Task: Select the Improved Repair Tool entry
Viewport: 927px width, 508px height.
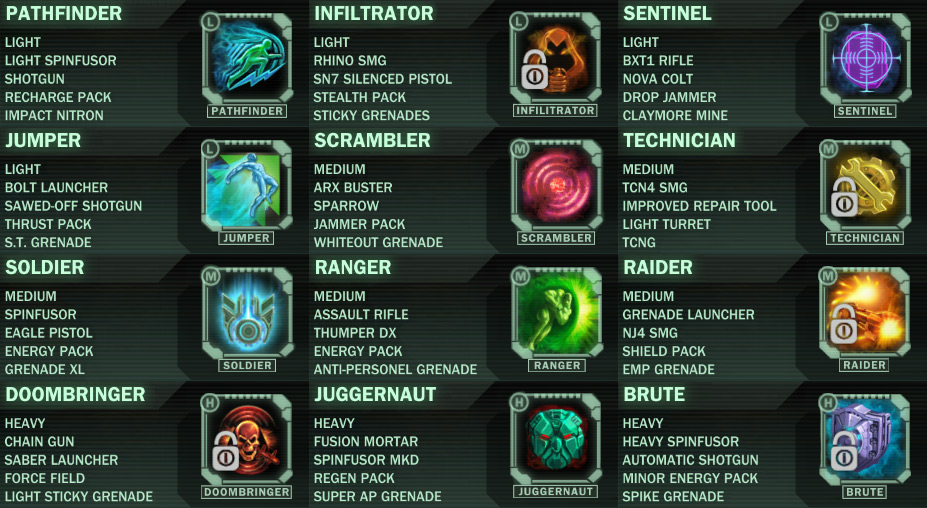Action: coord(699,206)
